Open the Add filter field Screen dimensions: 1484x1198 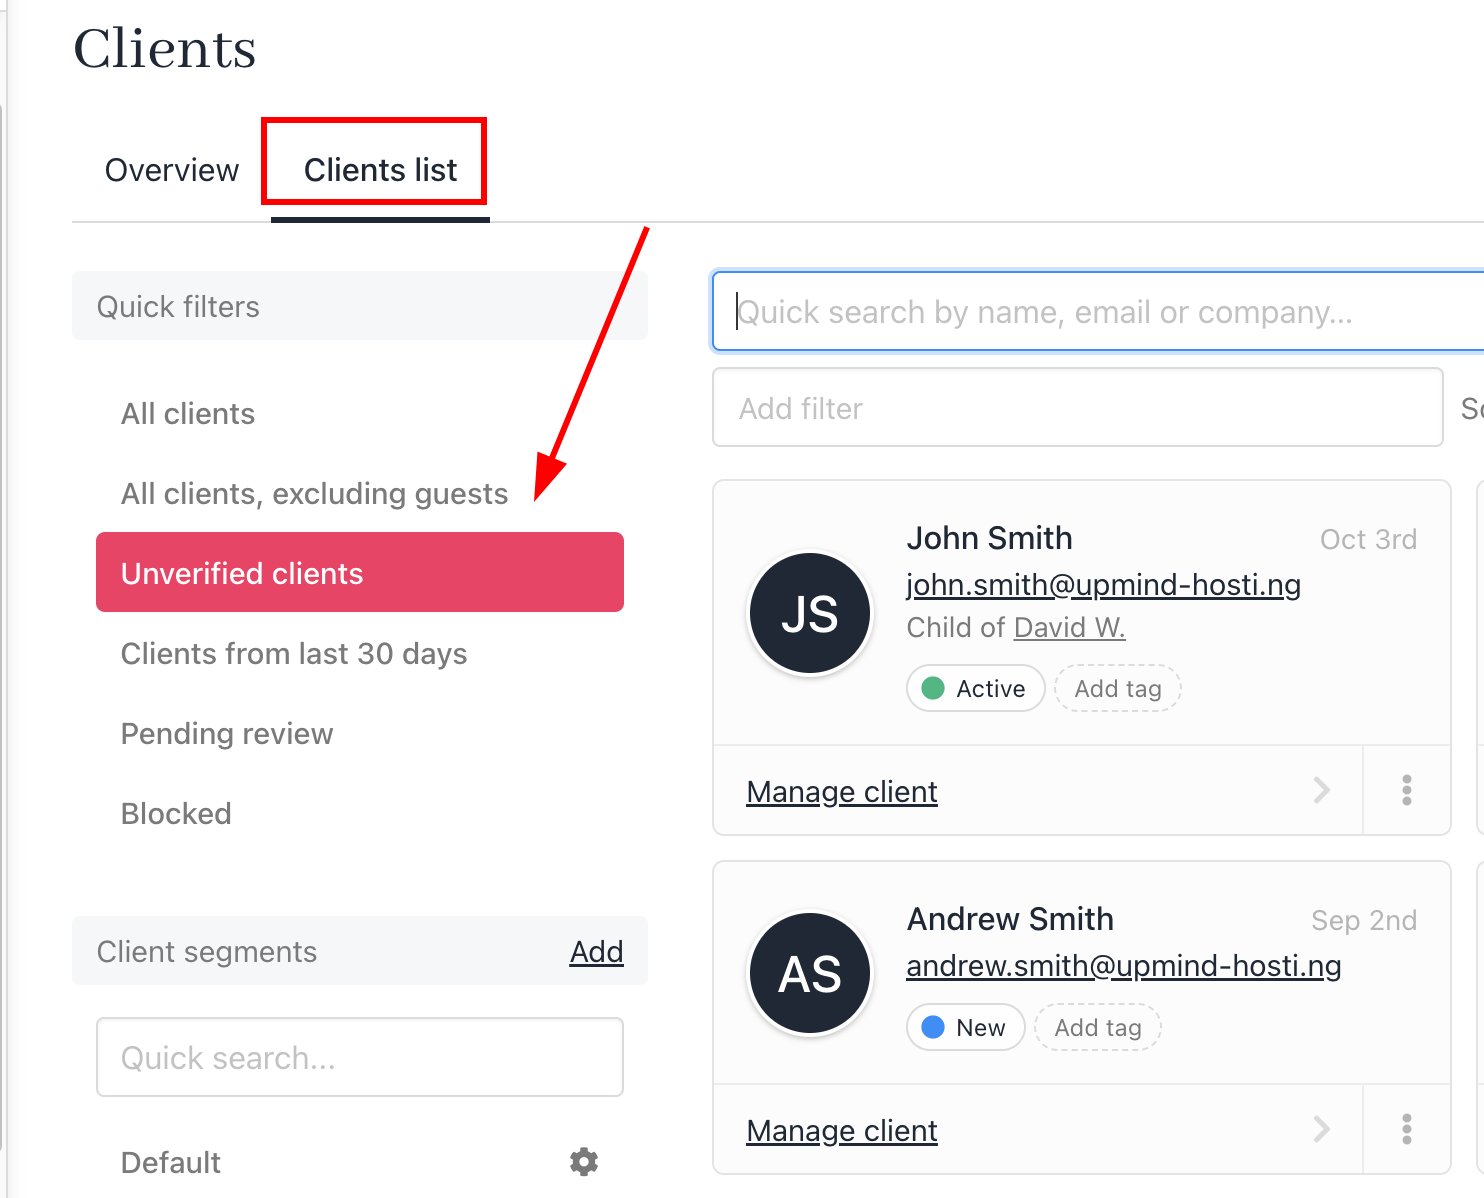[x=1078, y=407]
